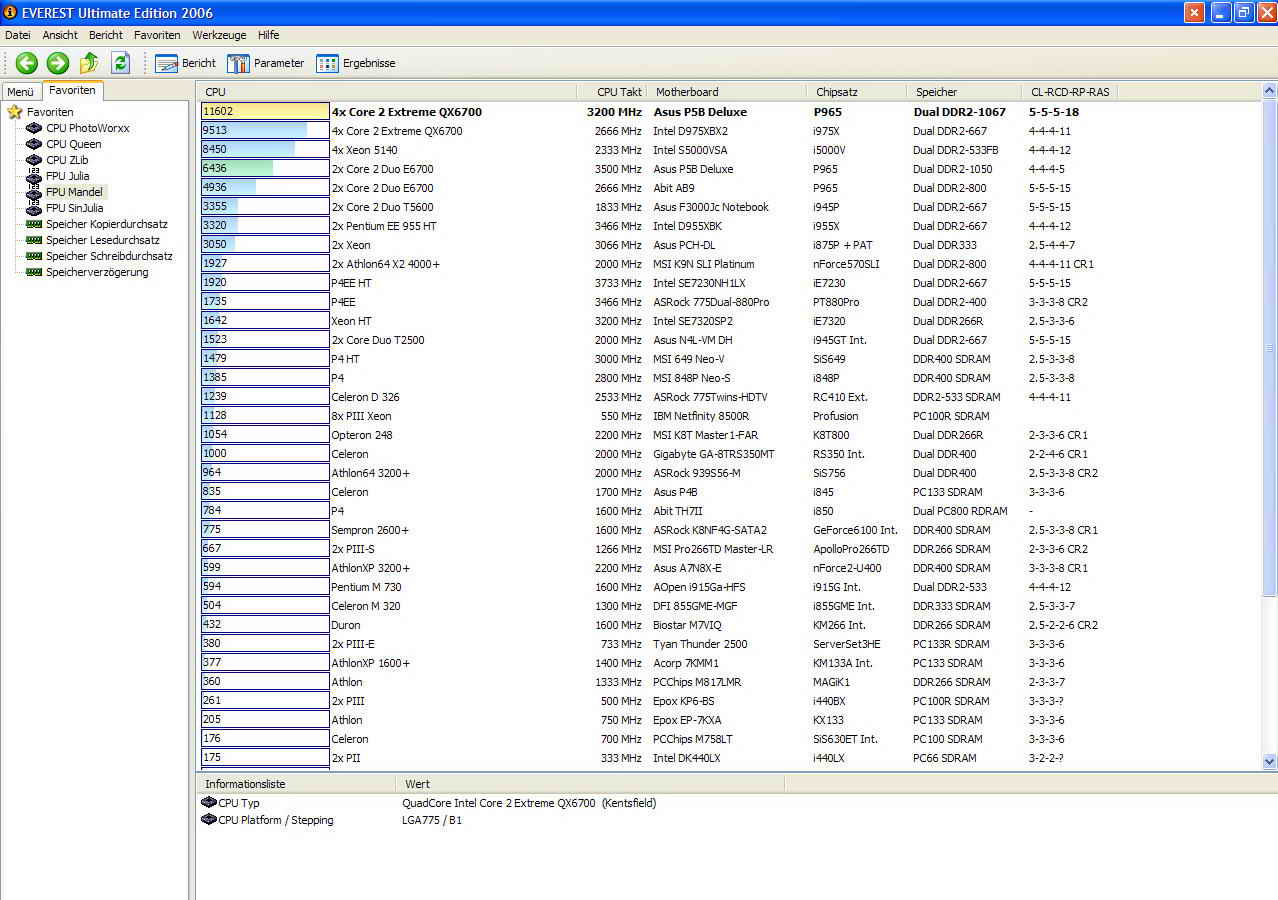Viewport: 1278px width, 900px height.
Task: Click the FPU SinJulia chip icon
Action: (x=34, y=208)
